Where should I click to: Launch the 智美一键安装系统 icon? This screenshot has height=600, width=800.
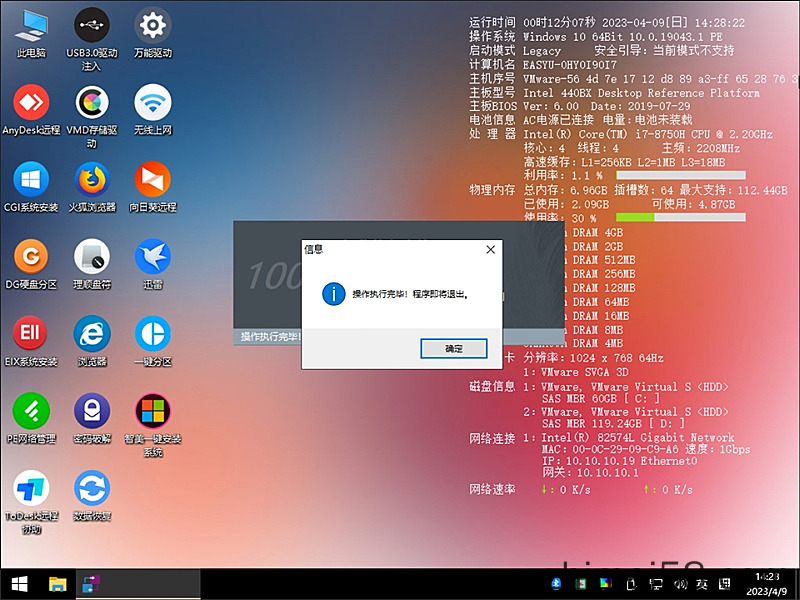pyautogui.click(x=153, y=426)
